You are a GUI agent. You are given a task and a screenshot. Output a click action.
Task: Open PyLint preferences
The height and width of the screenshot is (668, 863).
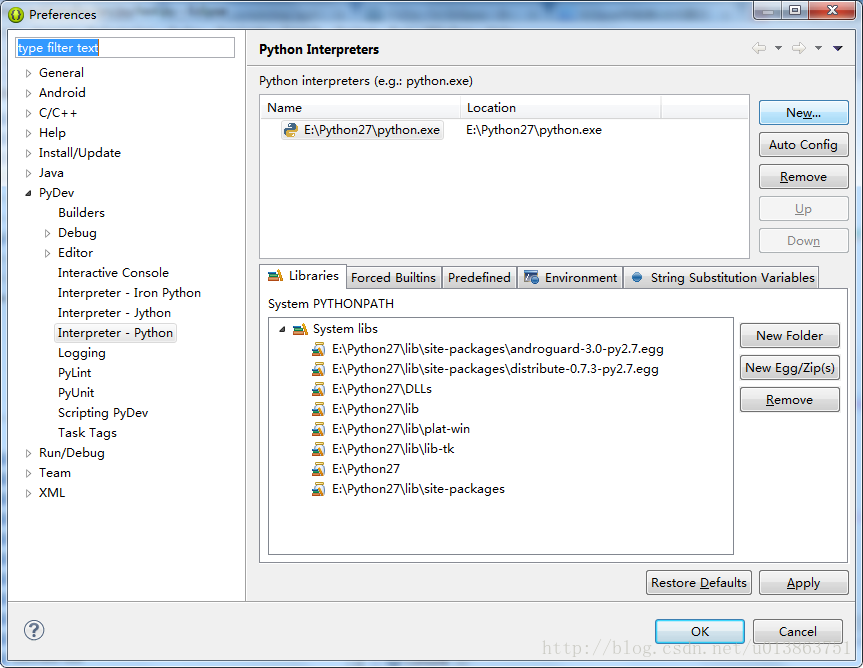click(75, 373)
